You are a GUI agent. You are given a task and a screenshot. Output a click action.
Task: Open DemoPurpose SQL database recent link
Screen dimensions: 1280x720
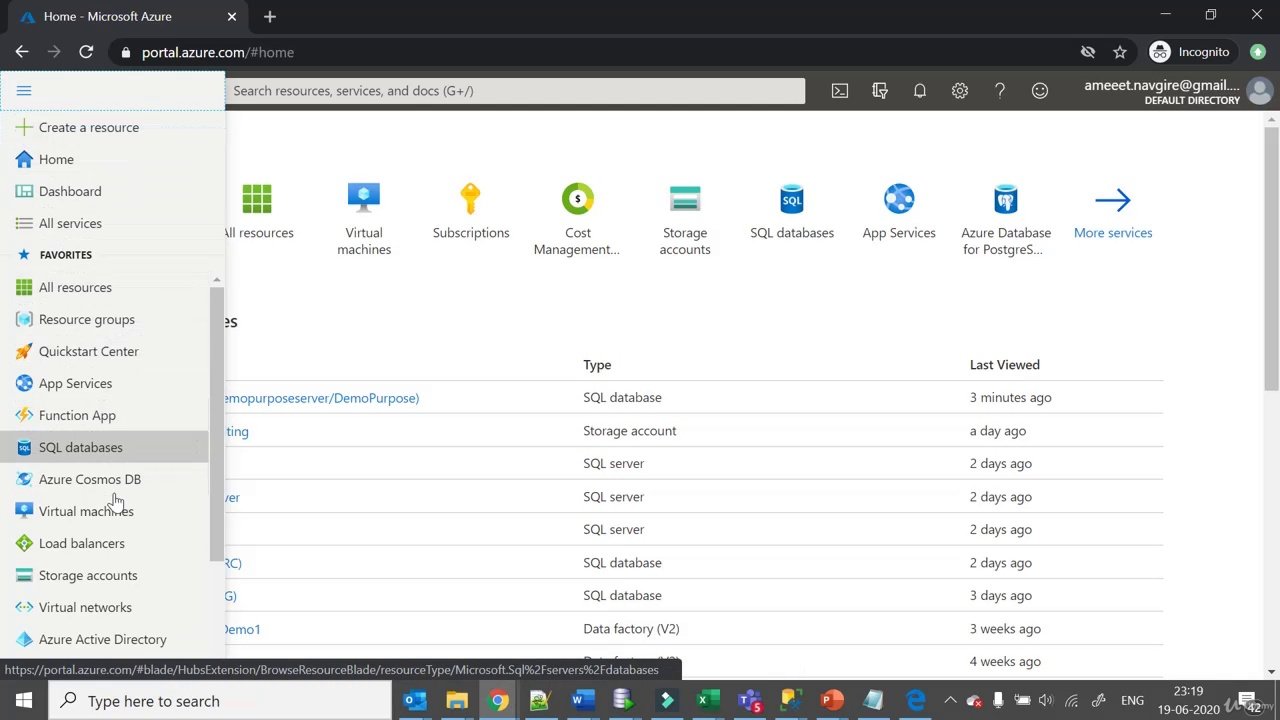tap(320, 398)
